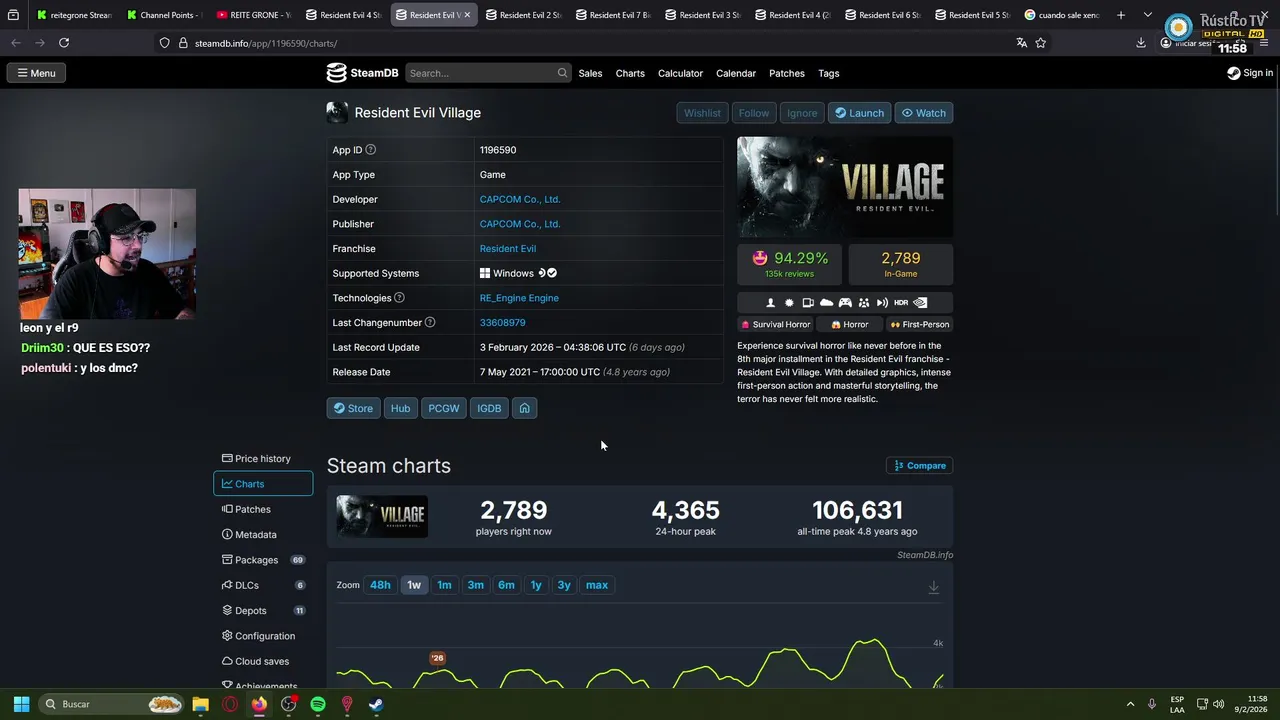This screenshot has width=1280, height=720.
Task: Open Calculator in the top navigation
Action: tap(680, 73)
